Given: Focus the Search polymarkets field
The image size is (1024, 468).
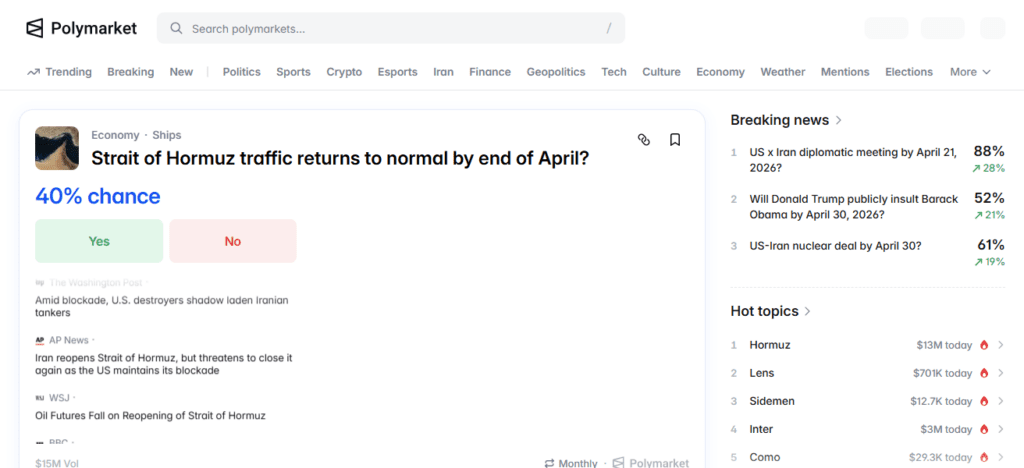Looking at the screenshot, I should coord(391,28).
